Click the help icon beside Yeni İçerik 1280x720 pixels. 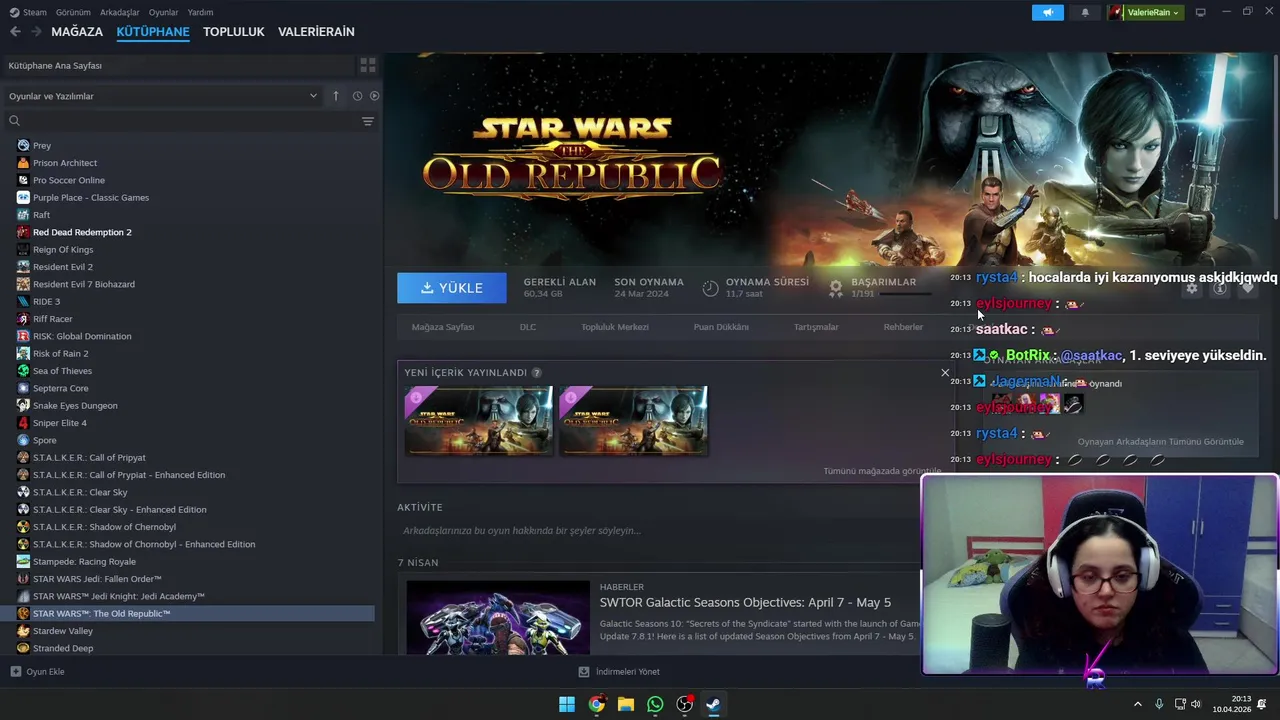pos(537,372)
